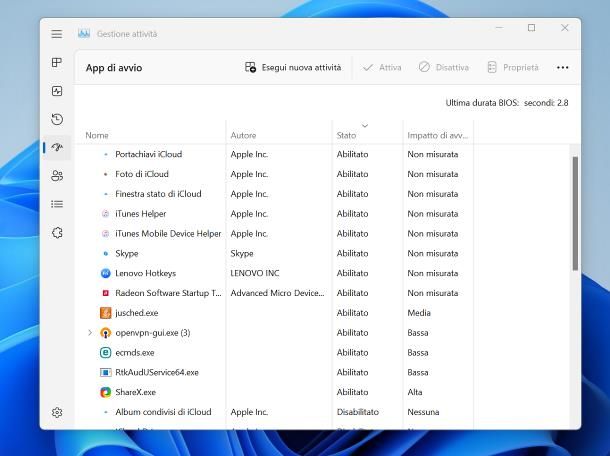Screen dimensions: 610x456
Task: Click the Disattiva button
Action: 443,67
